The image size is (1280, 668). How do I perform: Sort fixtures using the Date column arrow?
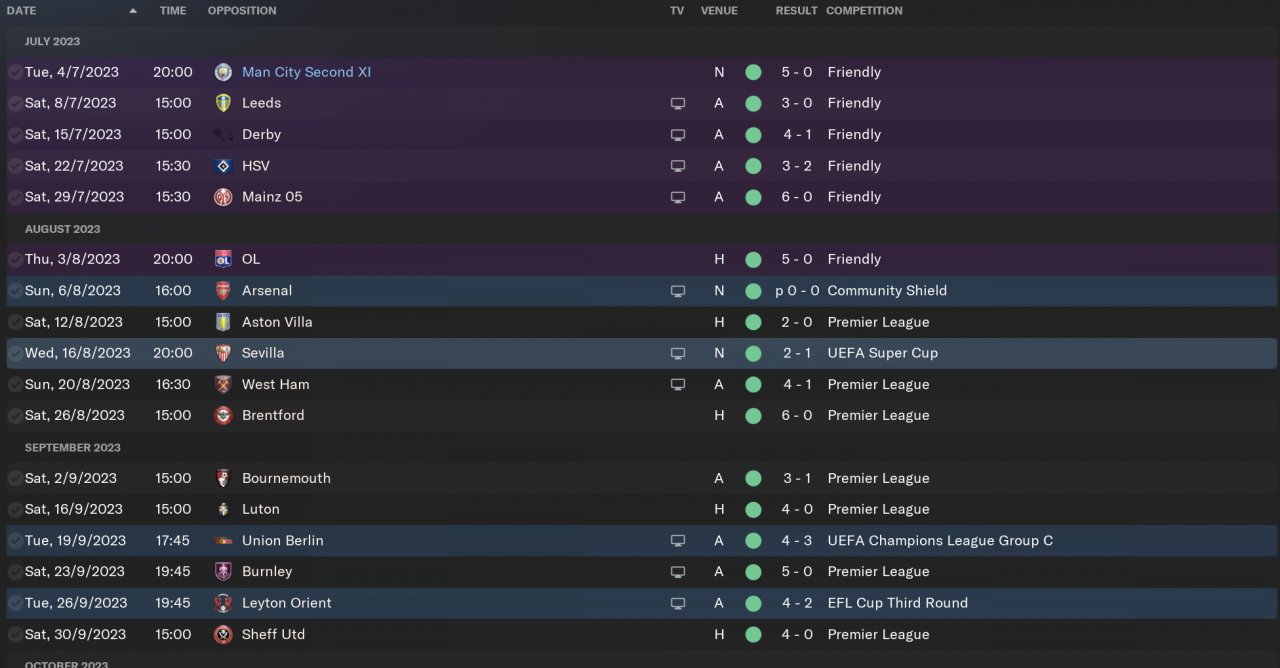[x=133, y=11]
